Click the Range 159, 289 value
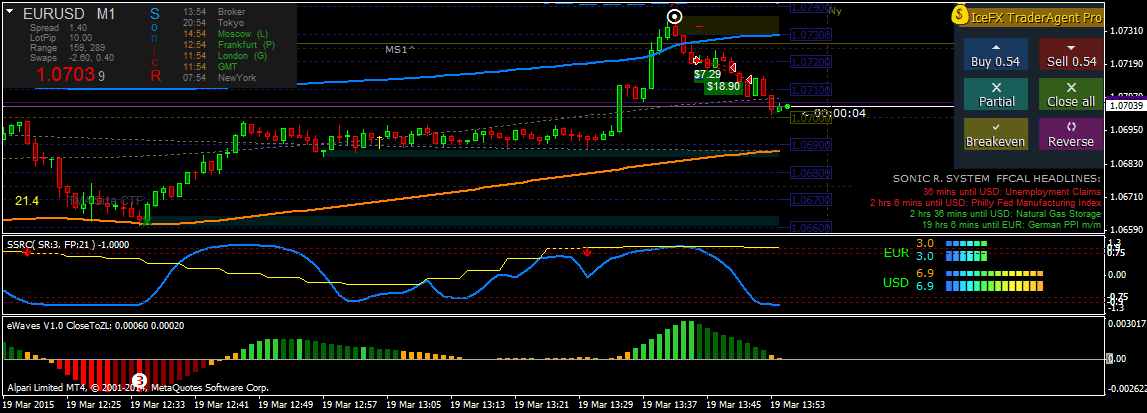This screenshot has width=1147, height=413. 87,48
